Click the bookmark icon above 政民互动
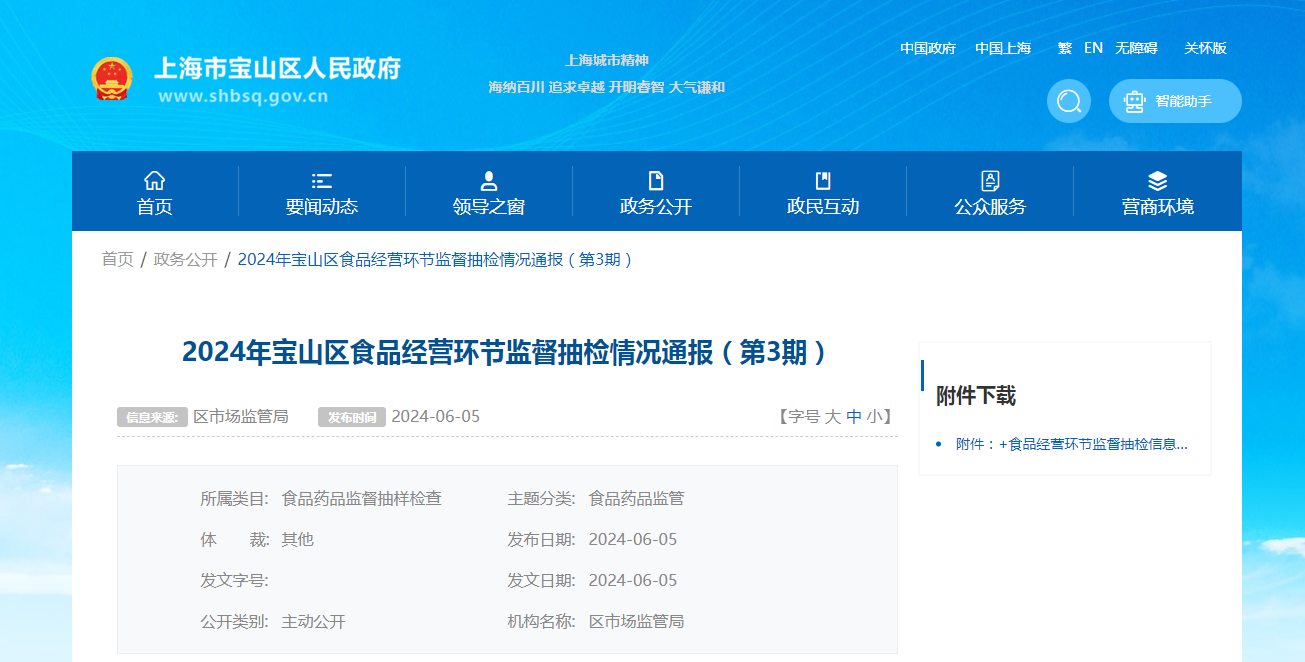Viewport: 1305px width, 662px height. [x=823, y=180]
